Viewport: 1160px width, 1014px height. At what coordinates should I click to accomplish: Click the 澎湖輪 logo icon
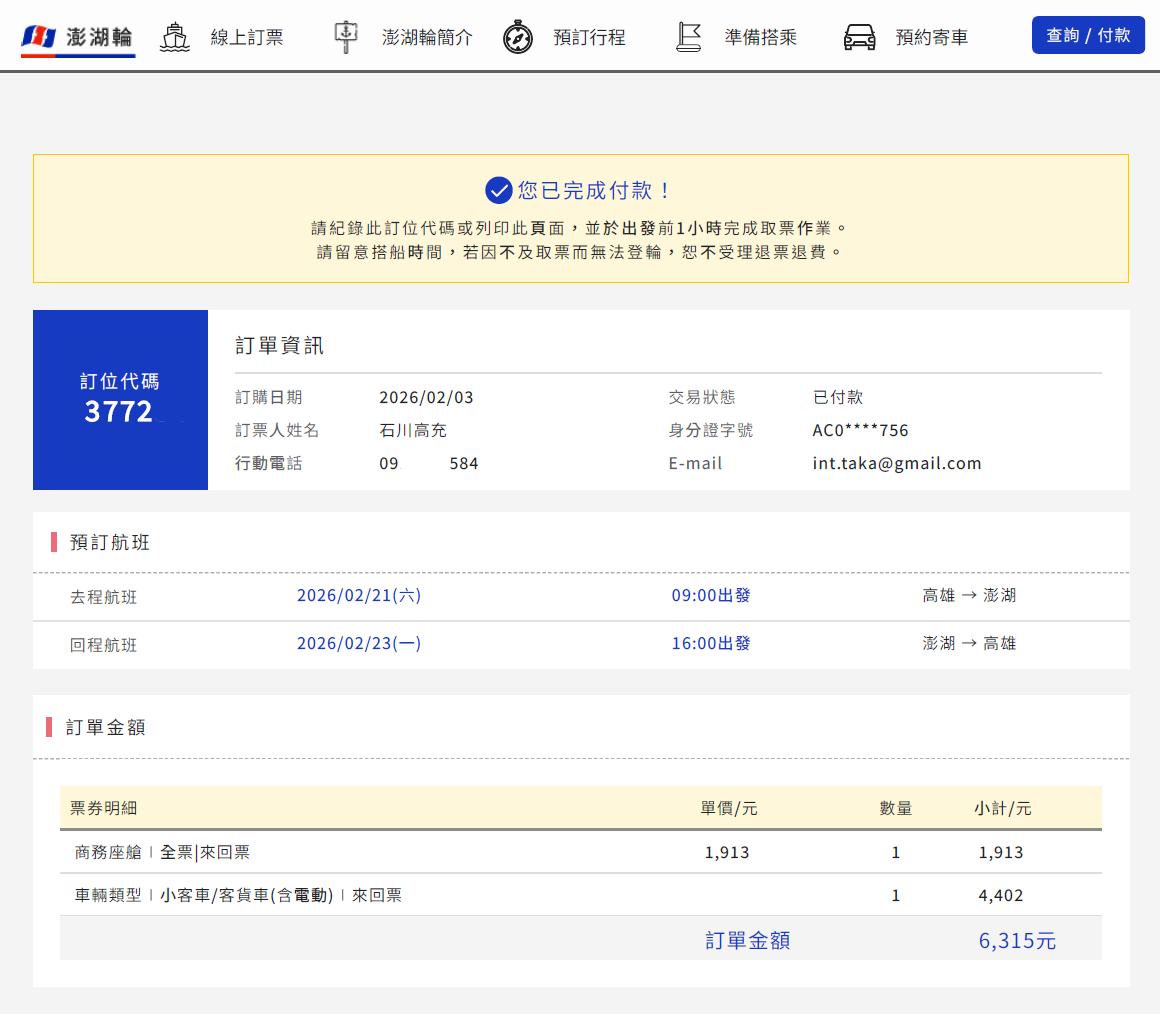coord(38,38)
